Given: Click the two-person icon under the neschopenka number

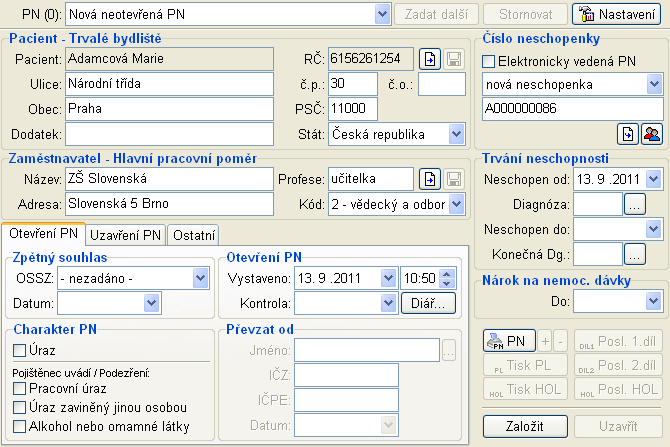Looking at the screenshot, I should click(652, 134).
